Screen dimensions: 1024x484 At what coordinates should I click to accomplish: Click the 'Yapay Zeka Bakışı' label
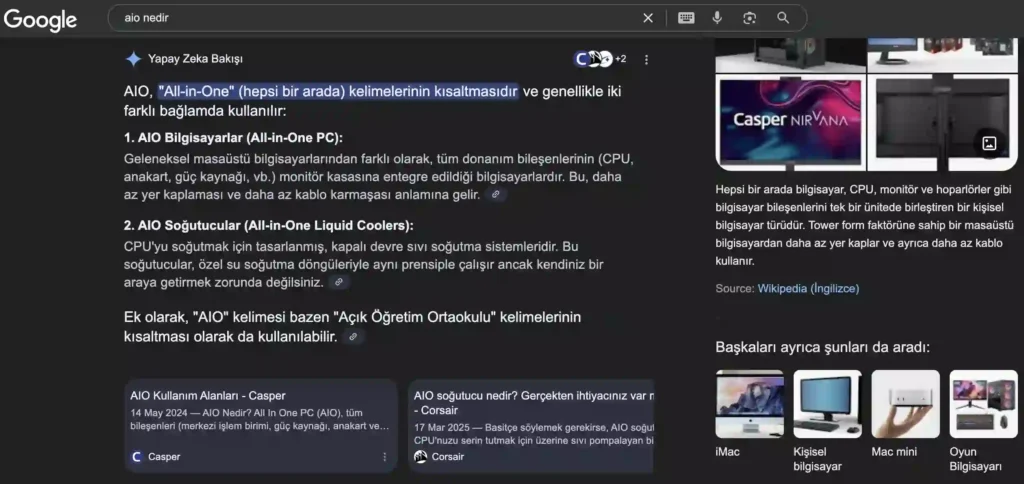pos(195,59)
